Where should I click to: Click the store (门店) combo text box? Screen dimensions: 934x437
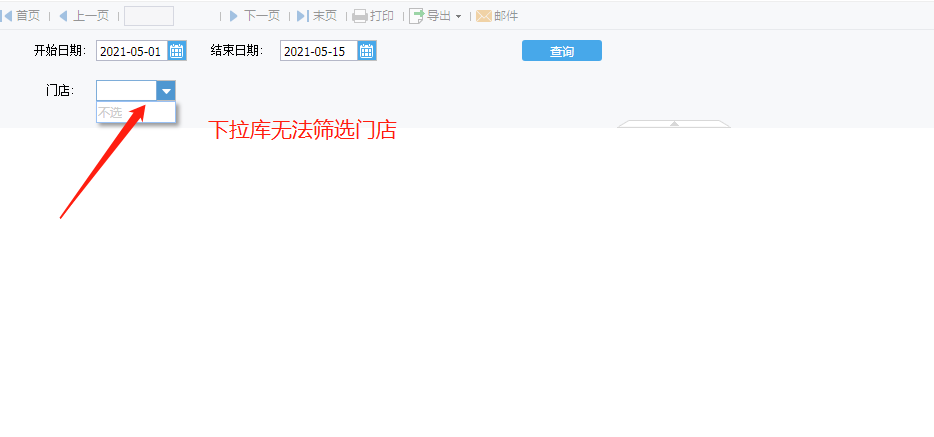pos(126,90)
